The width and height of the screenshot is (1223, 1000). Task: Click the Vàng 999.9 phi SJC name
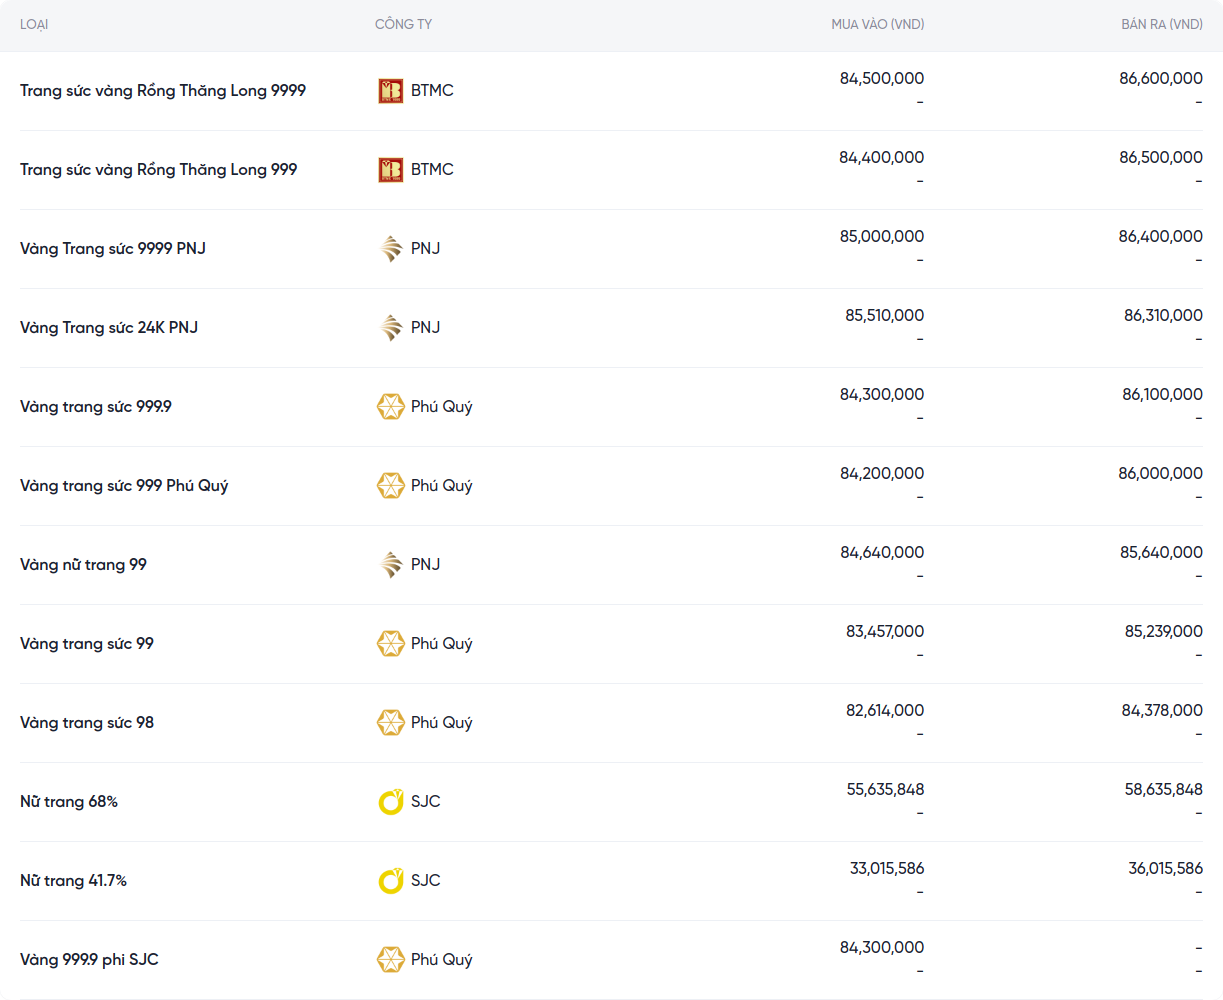[x=89, y=960]
